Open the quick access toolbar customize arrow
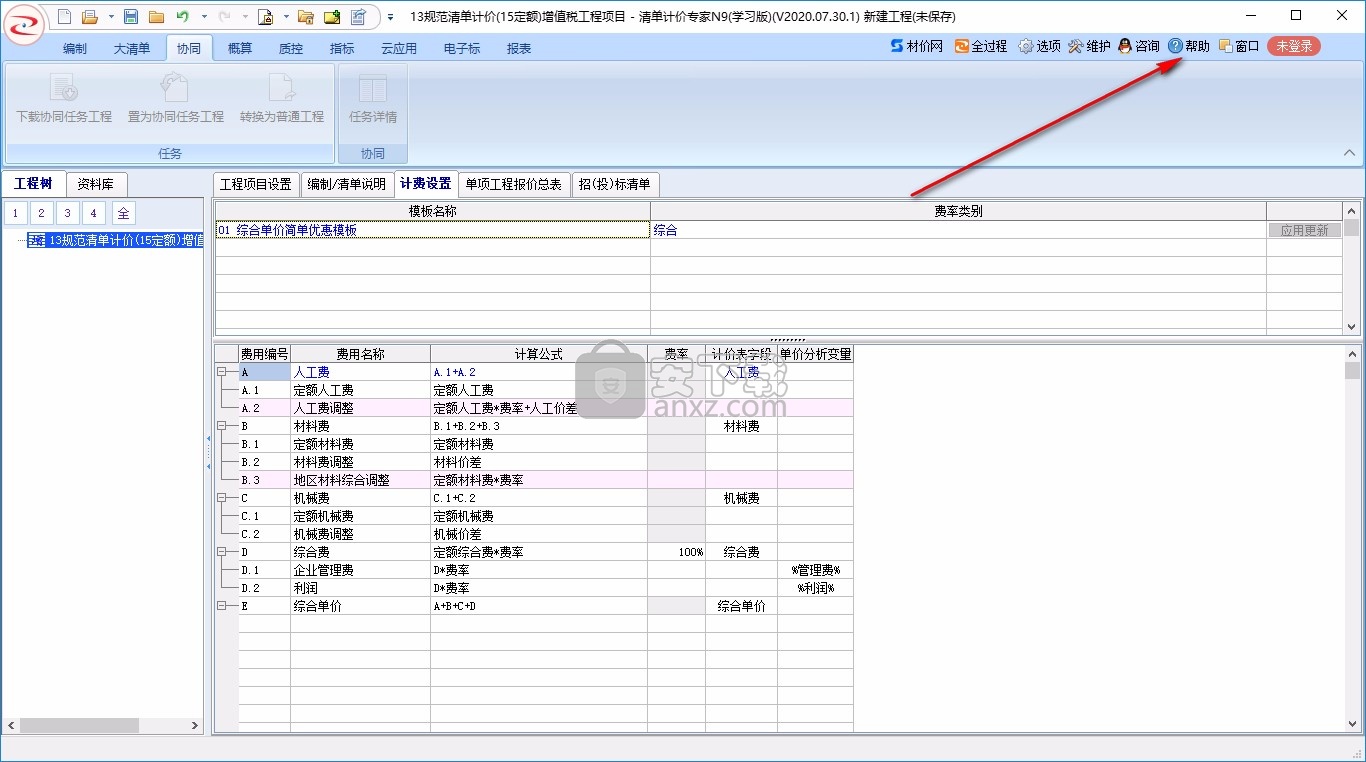The height and width of the screenshot is (762, 1366). 390,17
